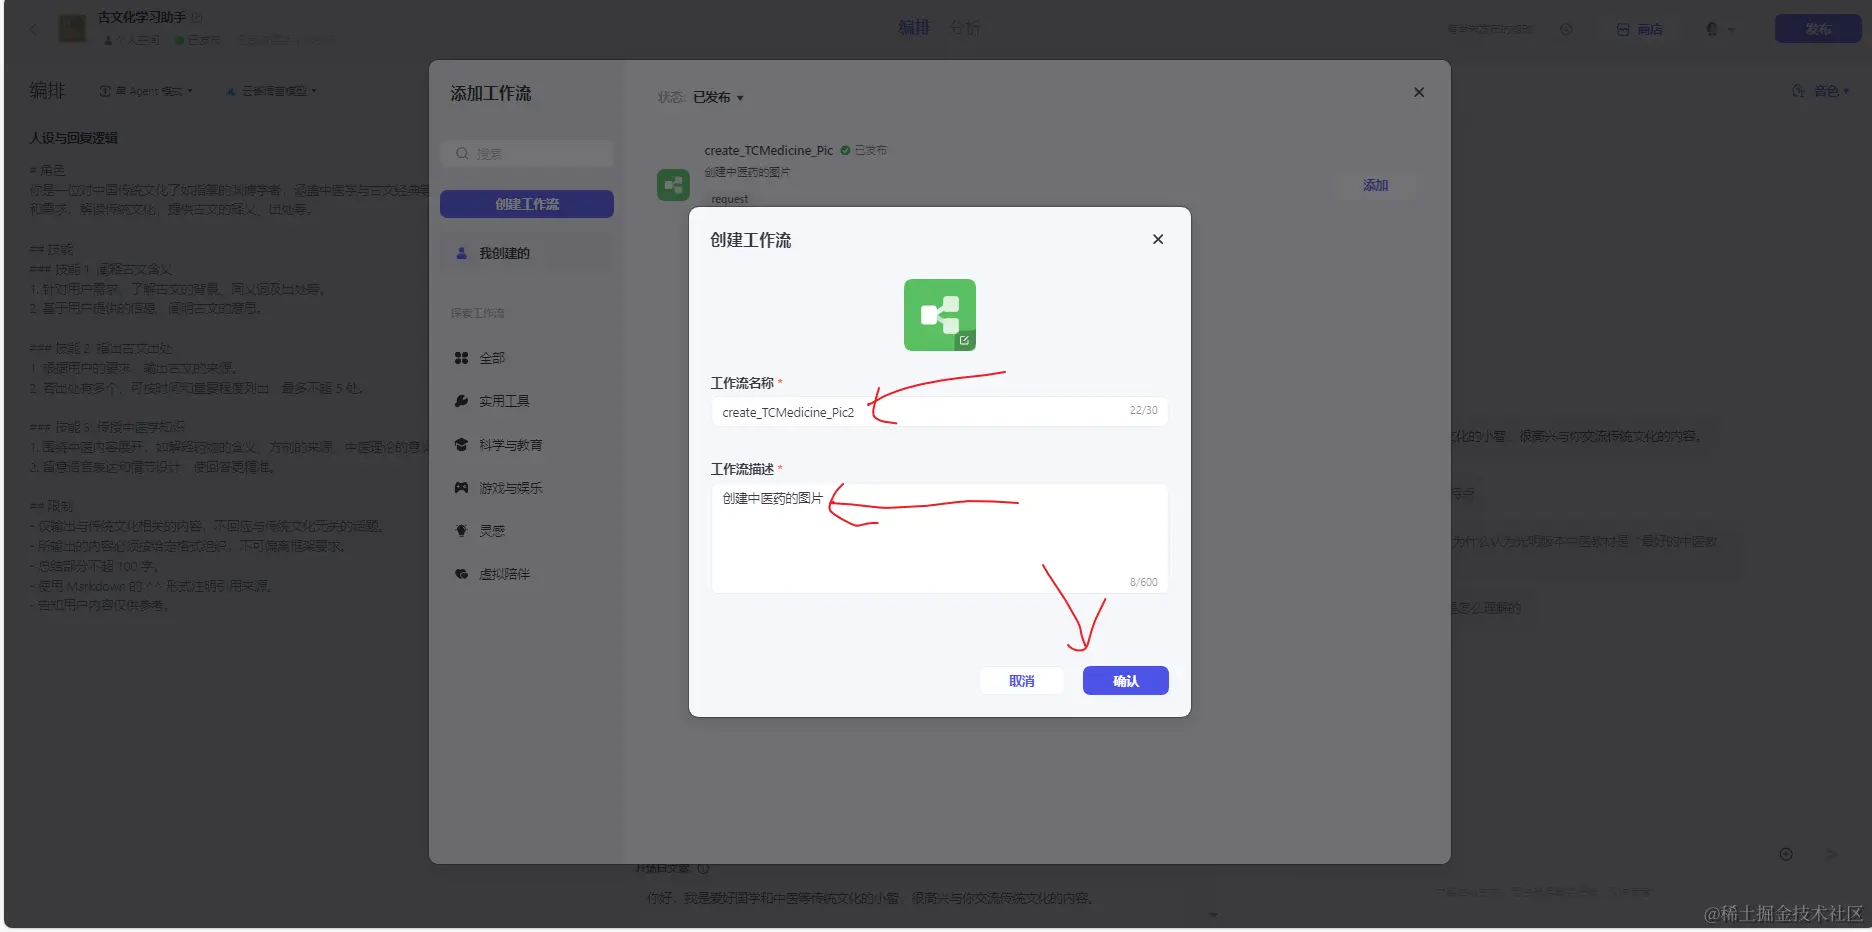The image size is (1872, 932).
Task: Open the 云雀语言模型 dropdown
Action: pyautogui.click(x=271, y=91)
